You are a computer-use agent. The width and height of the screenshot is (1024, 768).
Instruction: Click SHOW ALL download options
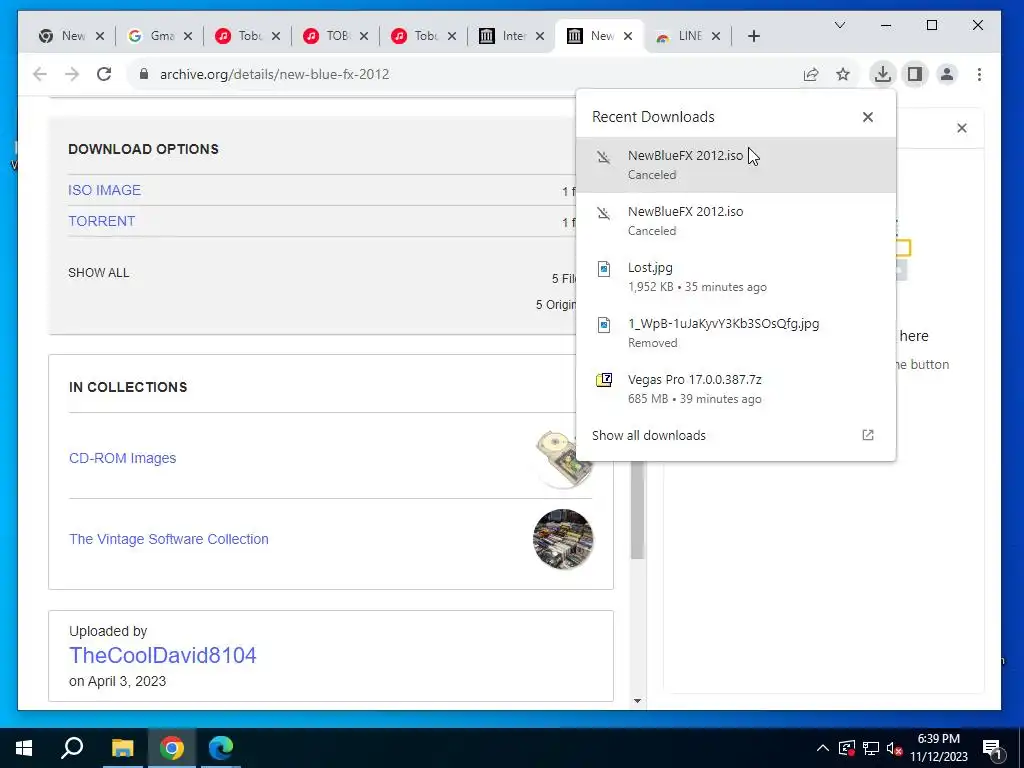99,272
